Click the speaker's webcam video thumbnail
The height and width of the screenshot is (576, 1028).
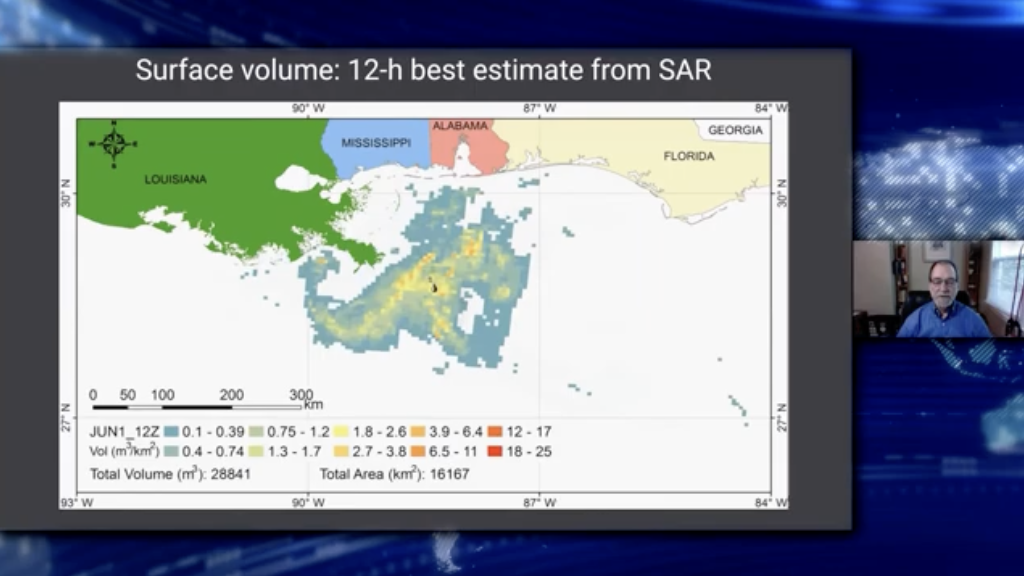(937, 289)
